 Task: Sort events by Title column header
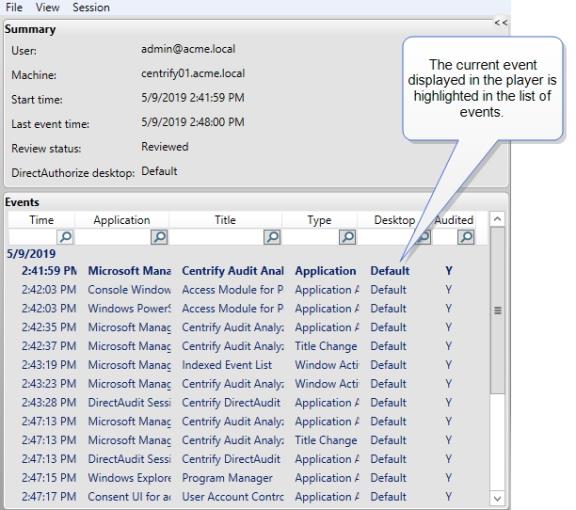click(225, 220)
